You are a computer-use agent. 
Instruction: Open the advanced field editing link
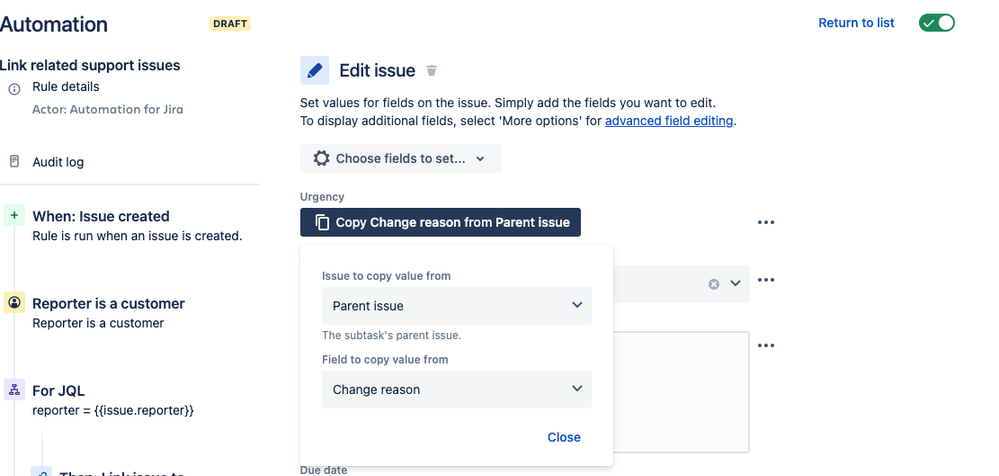pos(669,121)
